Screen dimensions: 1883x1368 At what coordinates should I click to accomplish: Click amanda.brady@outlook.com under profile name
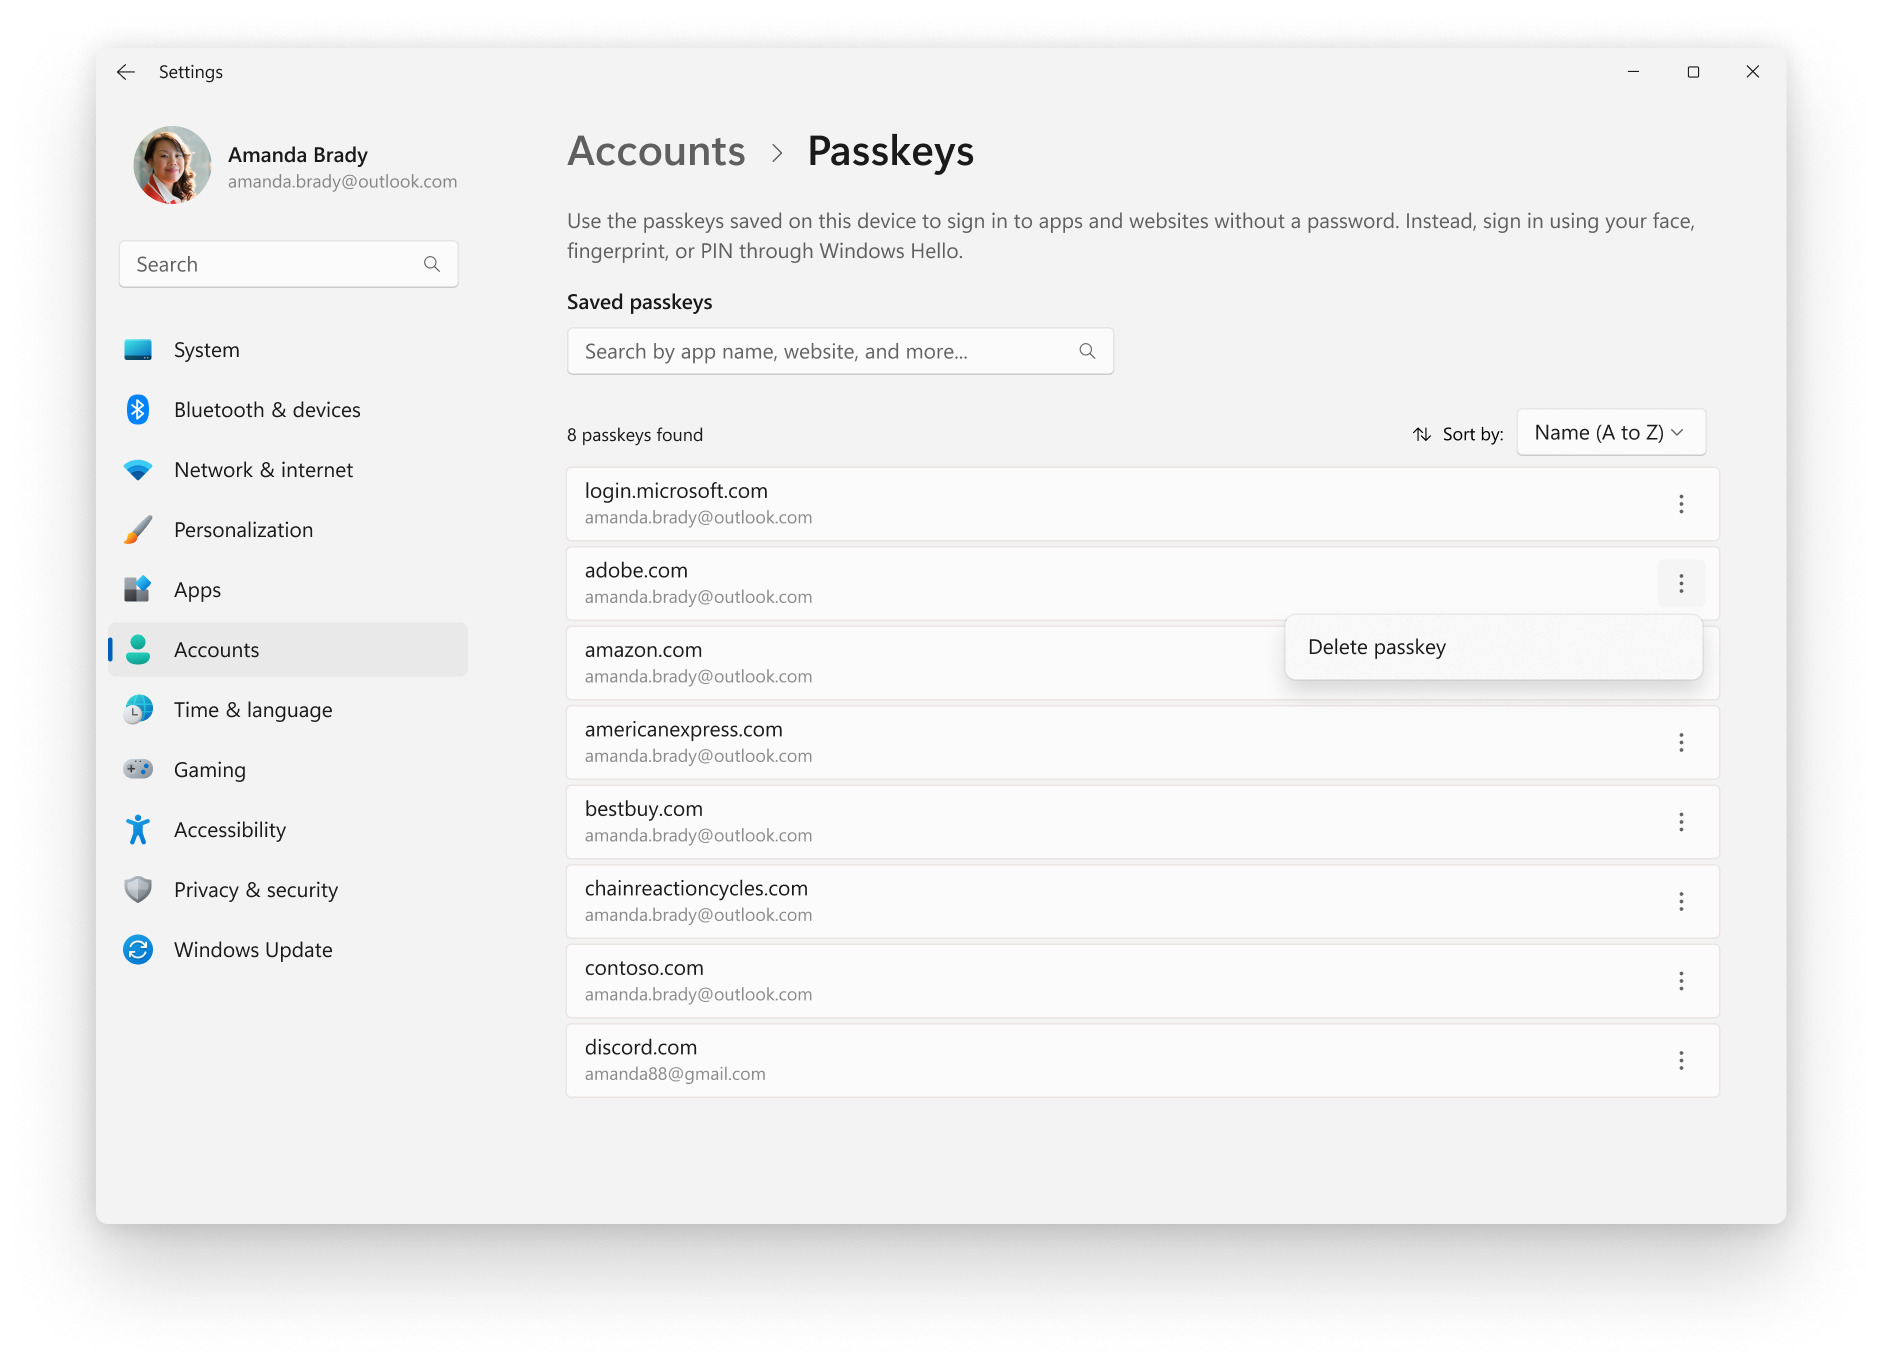point(342,181)
